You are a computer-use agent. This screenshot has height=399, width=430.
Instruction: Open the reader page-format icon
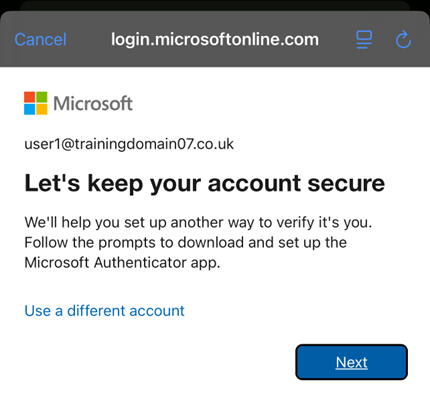coord(364,40)
